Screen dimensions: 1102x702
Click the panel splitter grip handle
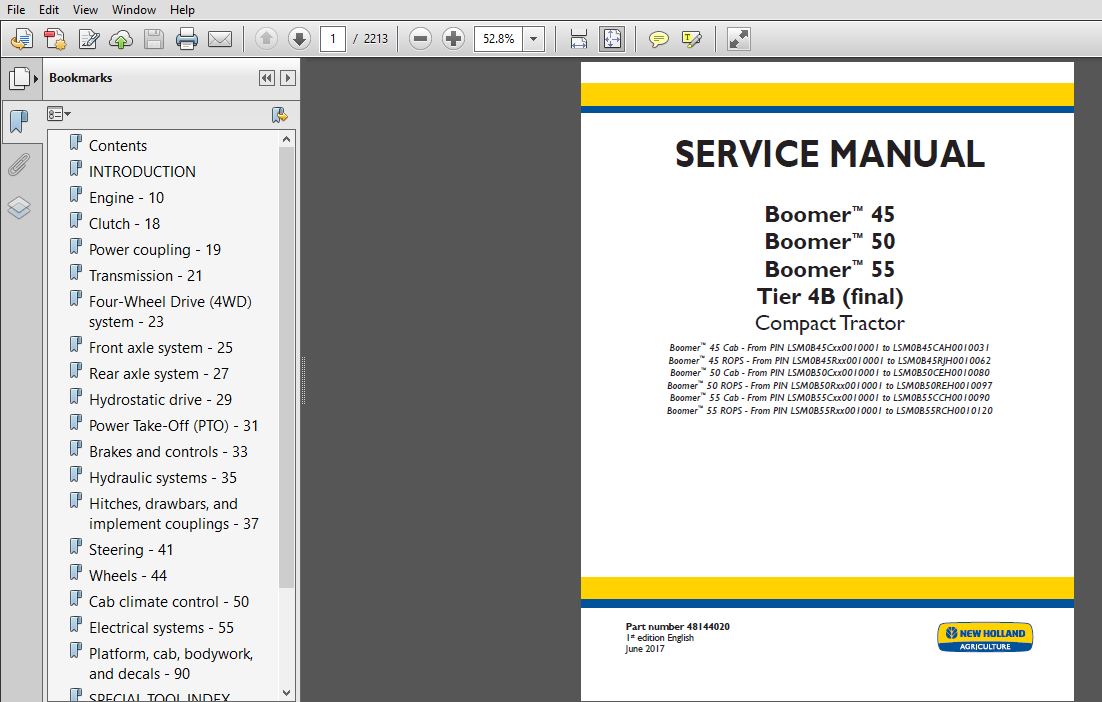(303, 380)
